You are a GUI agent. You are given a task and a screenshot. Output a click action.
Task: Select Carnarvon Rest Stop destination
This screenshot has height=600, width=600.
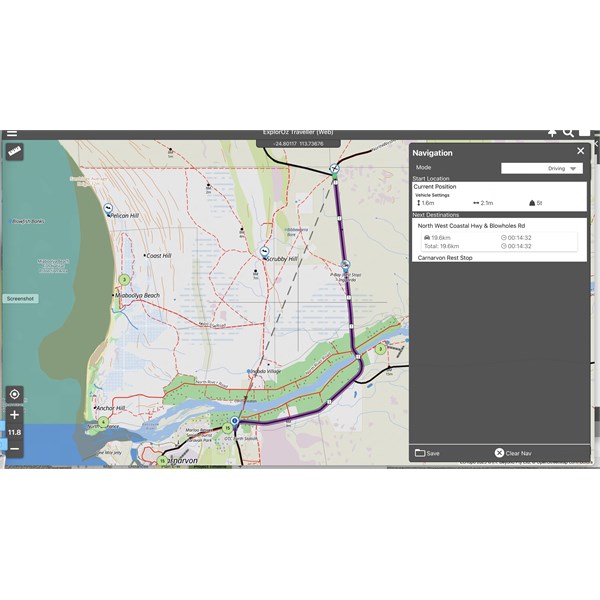446,257
